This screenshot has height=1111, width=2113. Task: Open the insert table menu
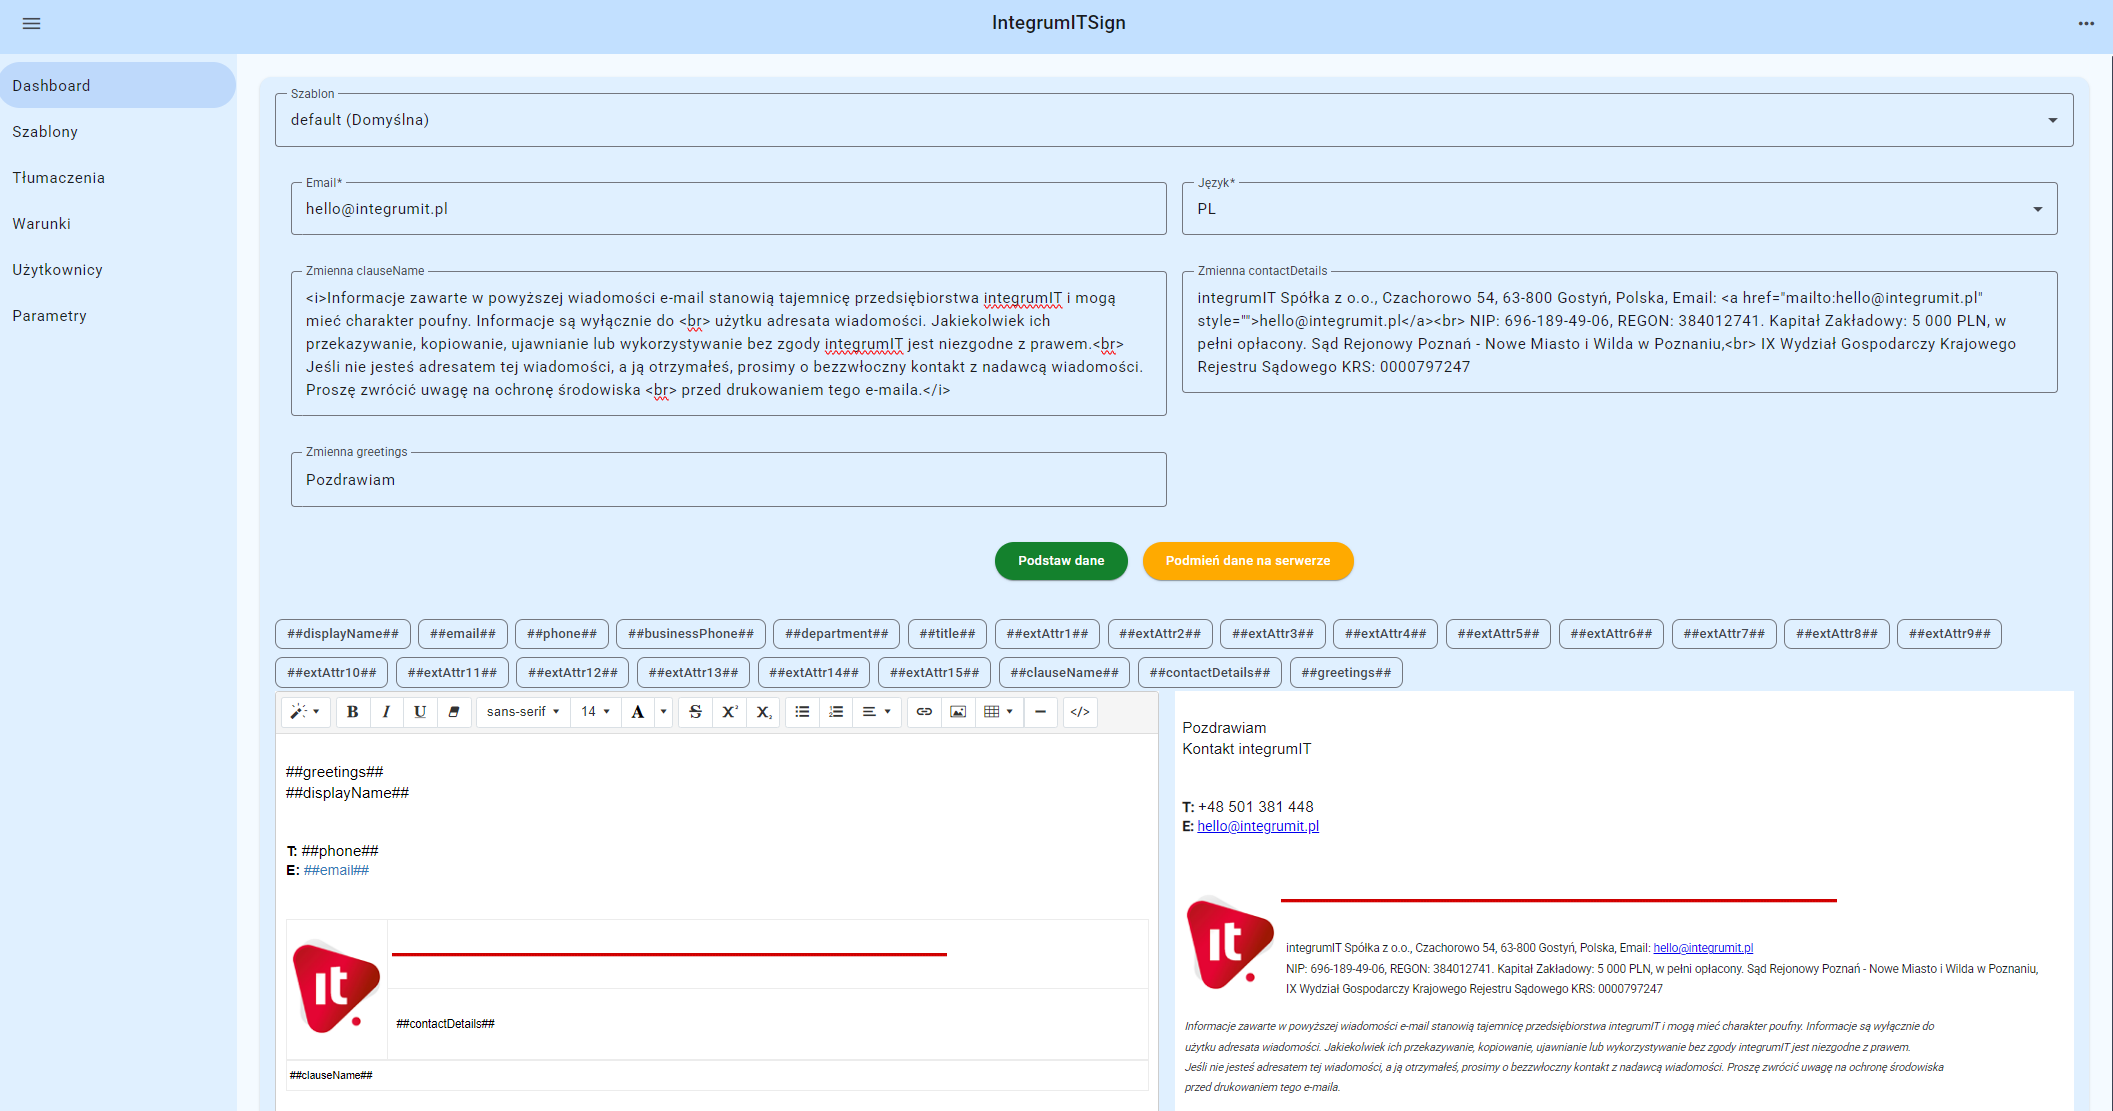(x=998, y=712)
